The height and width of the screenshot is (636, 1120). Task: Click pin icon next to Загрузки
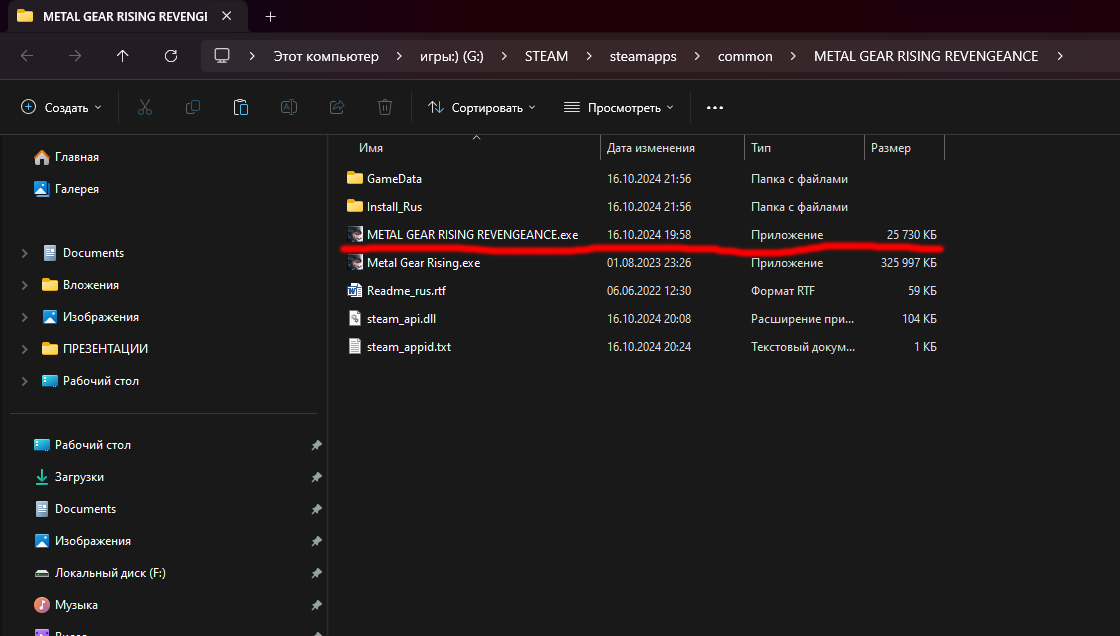316,477
